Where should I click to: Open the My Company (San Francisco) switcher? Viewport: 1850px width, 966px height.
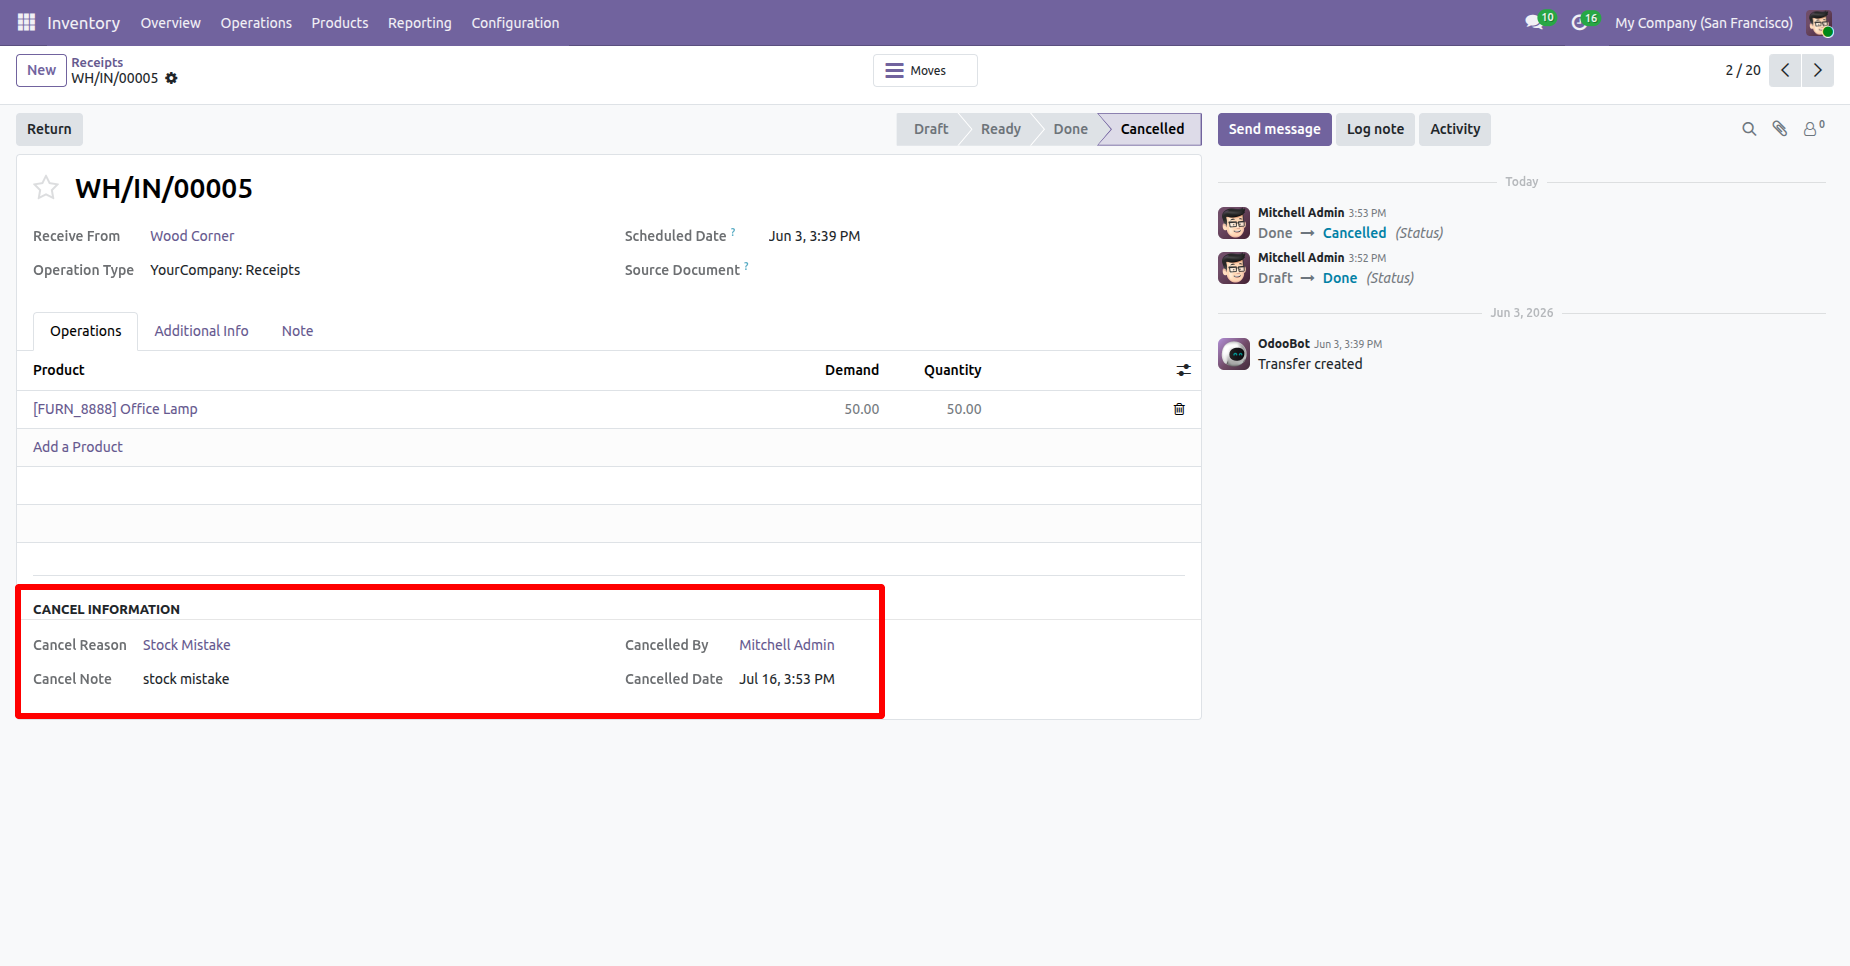point(1704,23)
